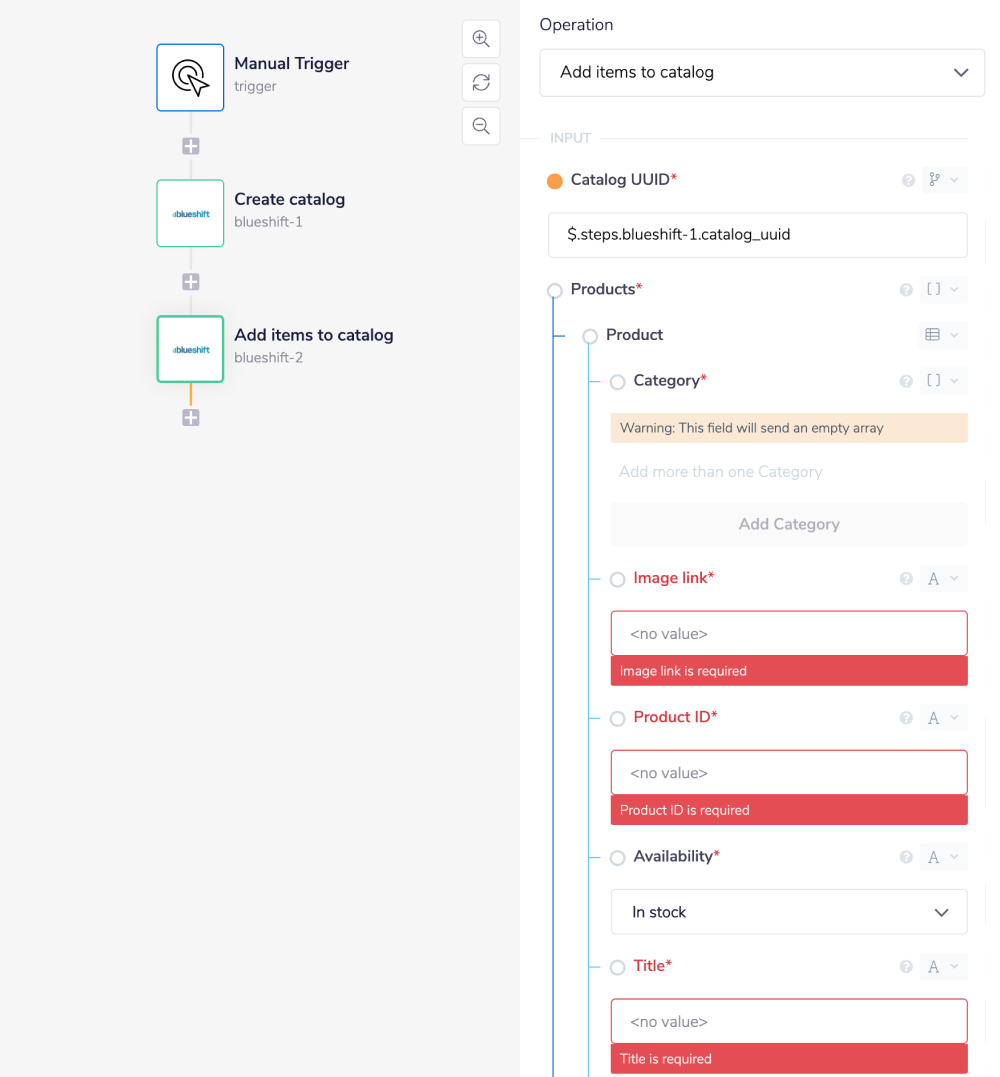The width and height of the screenshot is (1000, 1077).
Task: Select the Create catalog blueshift step
Action: point(190,213)
